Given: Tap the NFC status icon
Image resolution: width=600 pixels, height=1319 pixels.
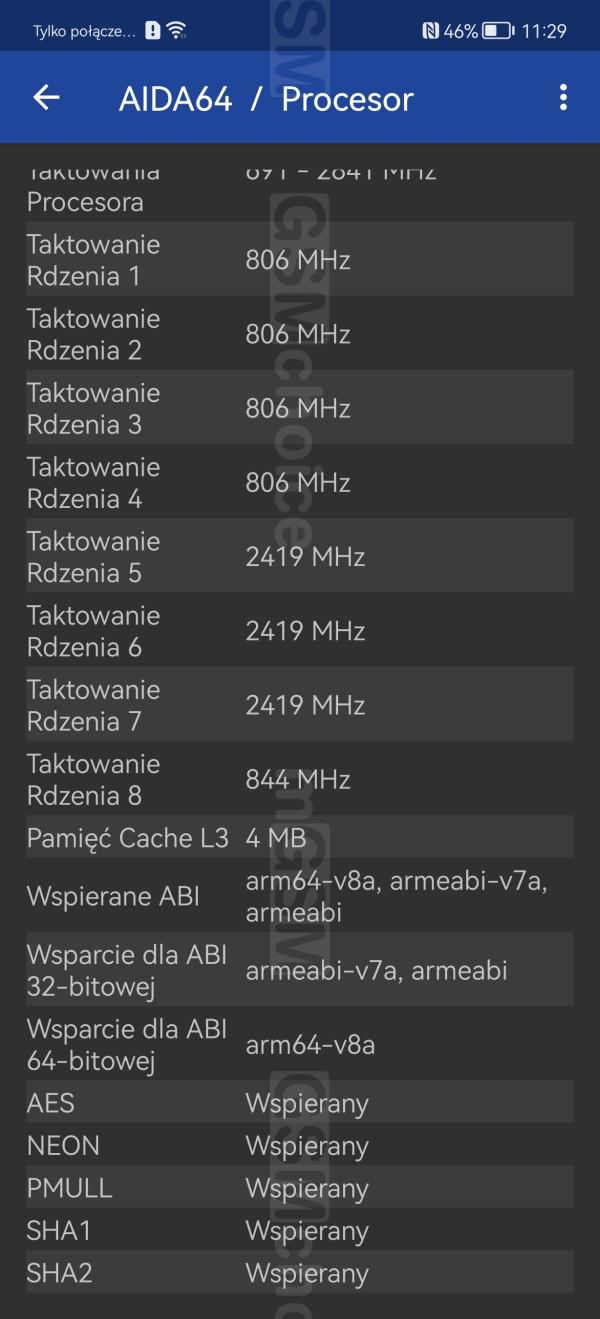Looking at the screenshot, I should pos(431,31).
